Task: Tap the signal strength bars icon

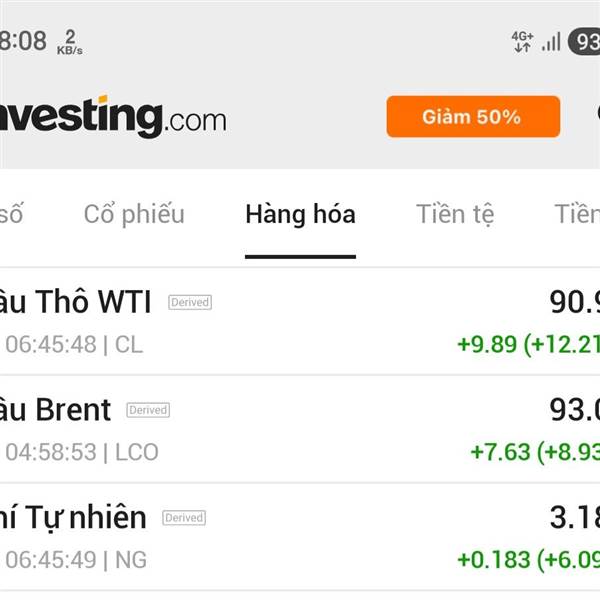Action: pos(551,41)
